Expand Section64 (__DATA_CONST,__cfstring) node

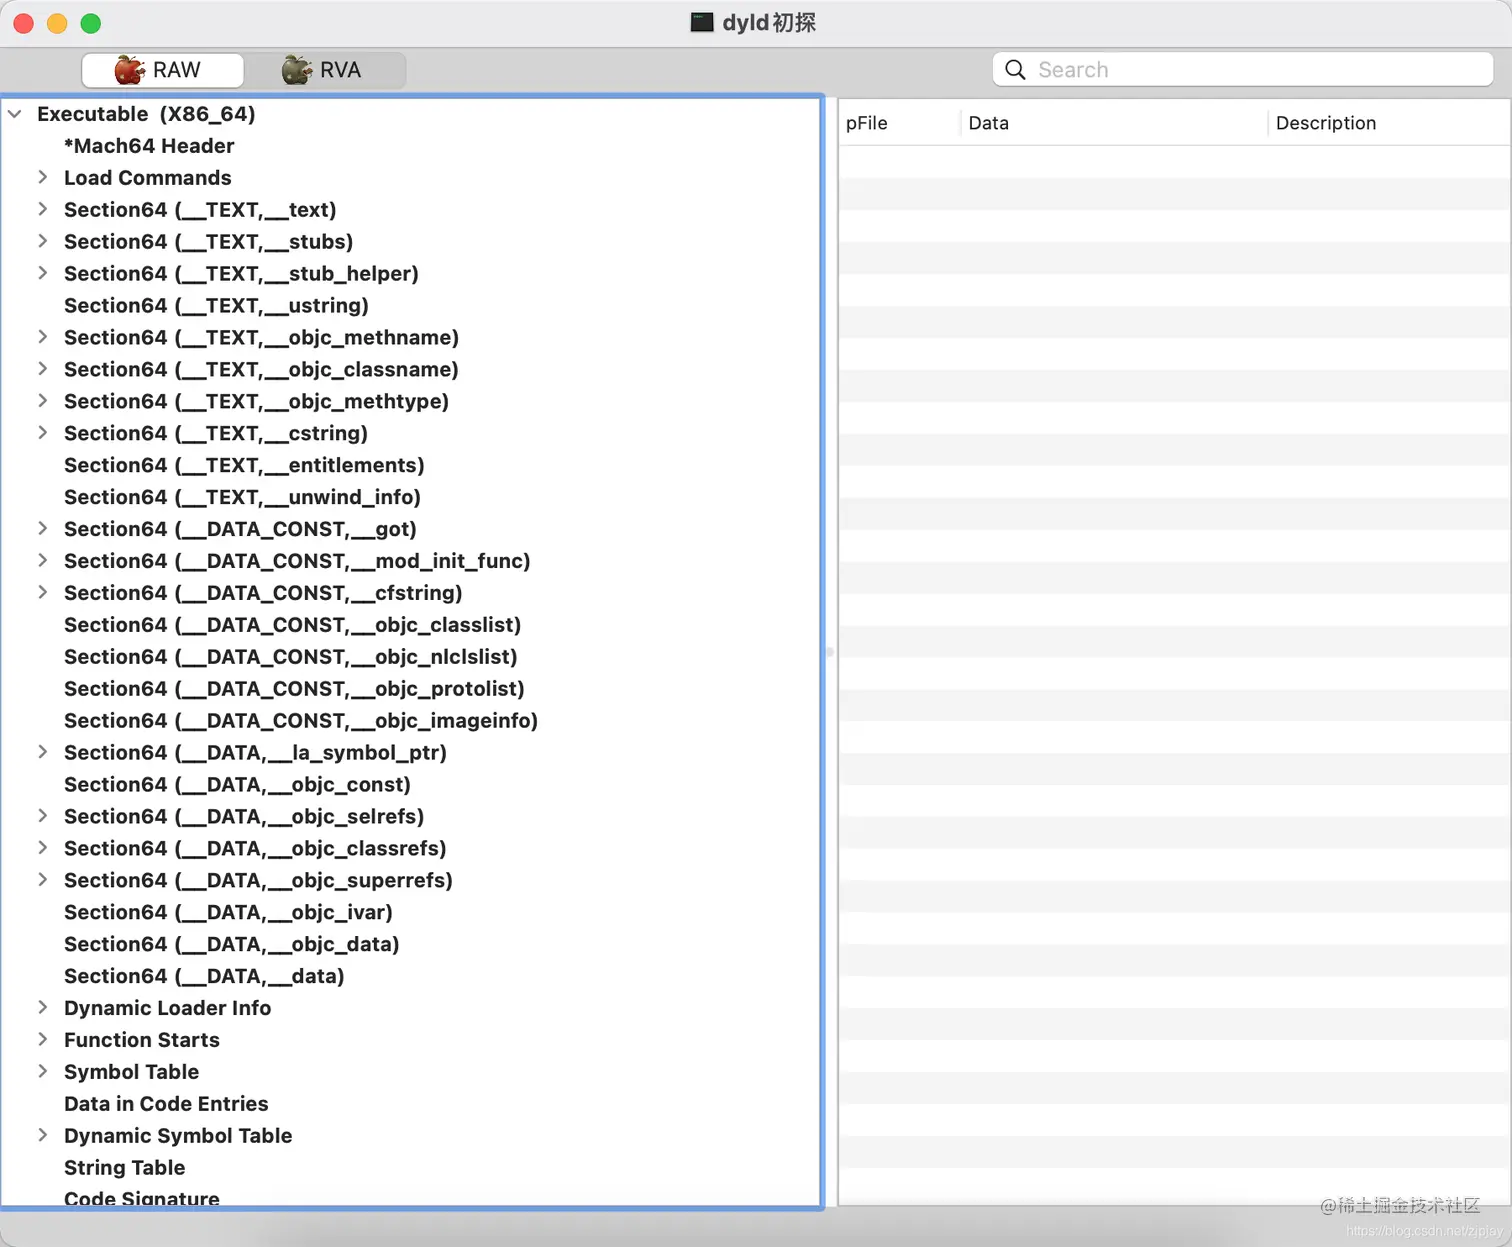42,592
